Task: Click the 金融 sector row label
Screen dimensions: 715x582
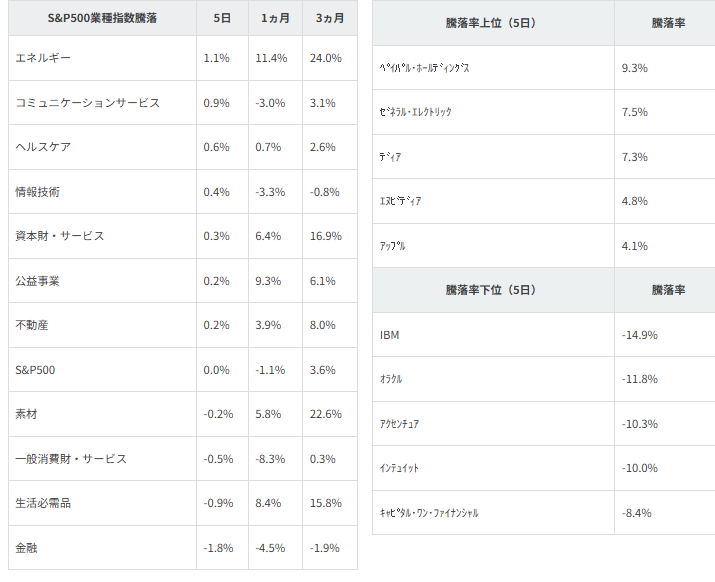Action: [x=27, y=548]
